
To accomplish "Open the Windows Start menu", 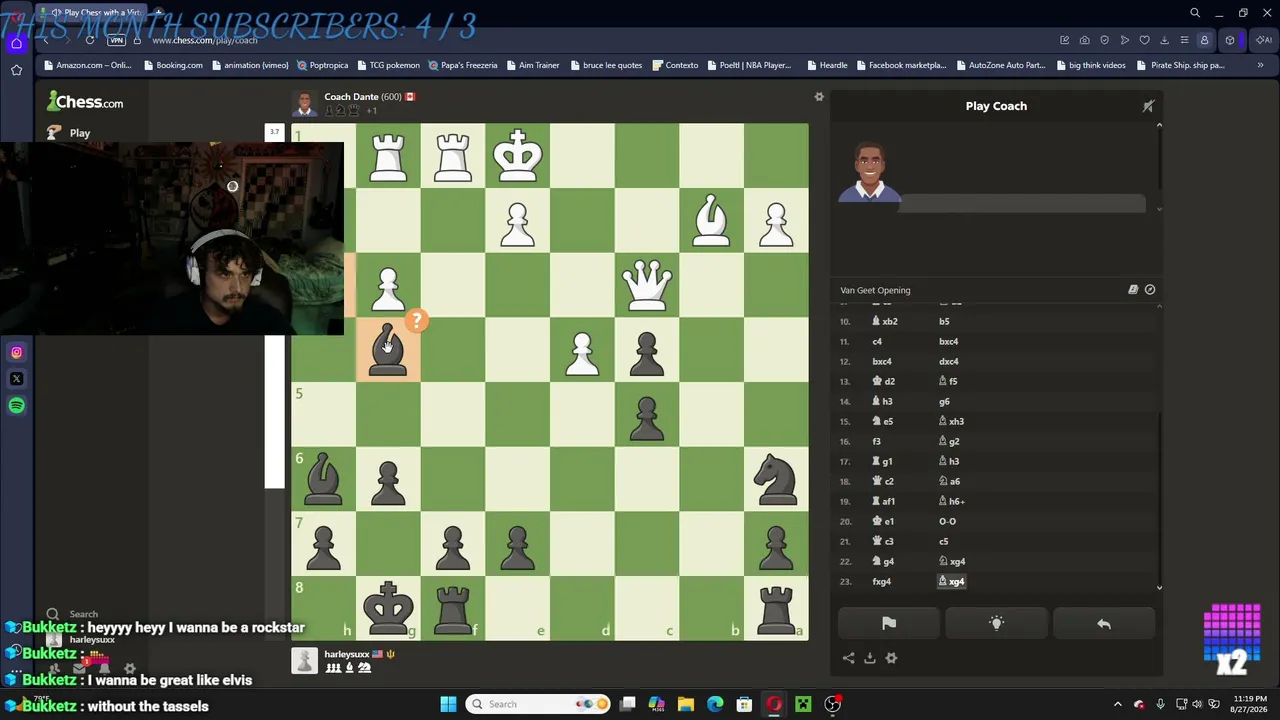I will pyautogui.click(x=449, y=704).
